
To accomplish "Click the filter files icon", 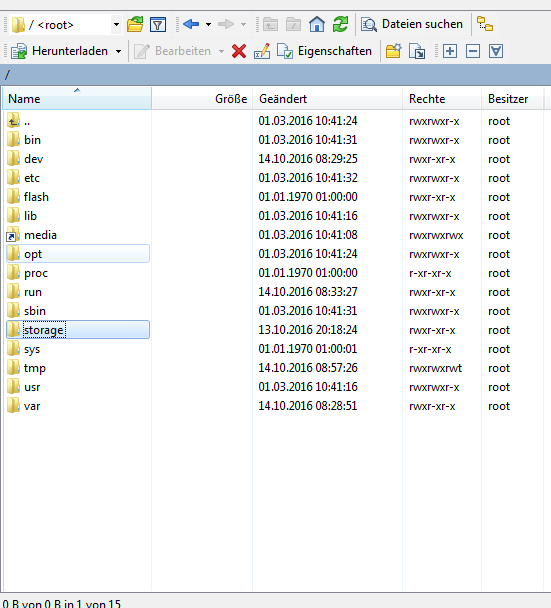I will click(158, 25).
